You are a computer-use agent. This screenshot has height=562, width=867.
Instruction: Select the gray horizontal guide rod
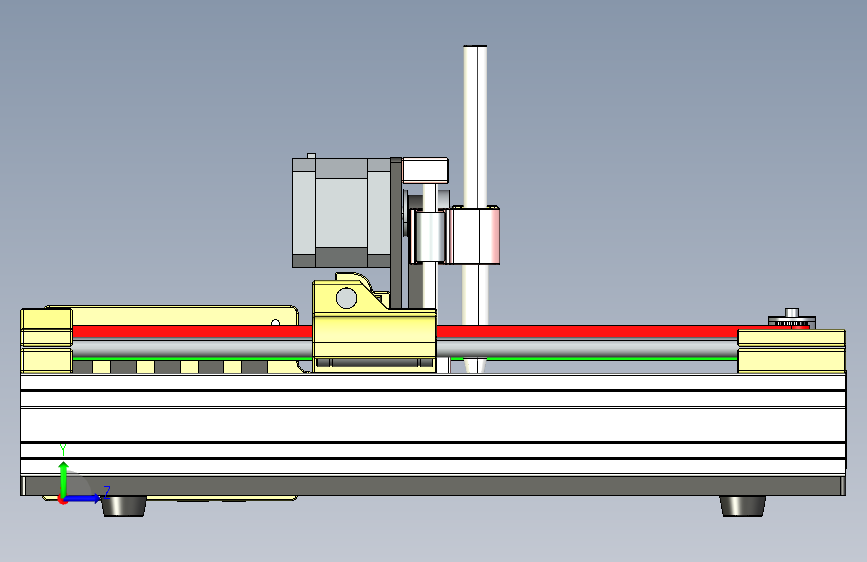(586, 348)
